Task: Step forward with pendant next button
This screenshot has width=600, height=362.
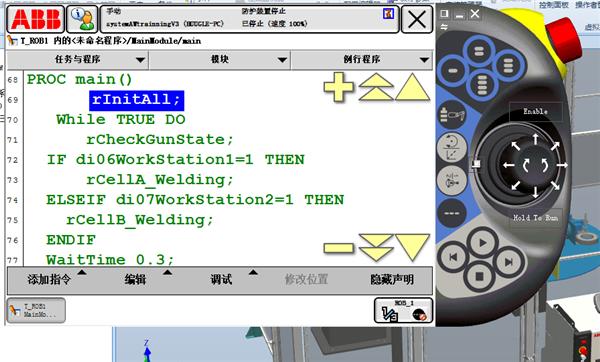Action: coord(509,262)
